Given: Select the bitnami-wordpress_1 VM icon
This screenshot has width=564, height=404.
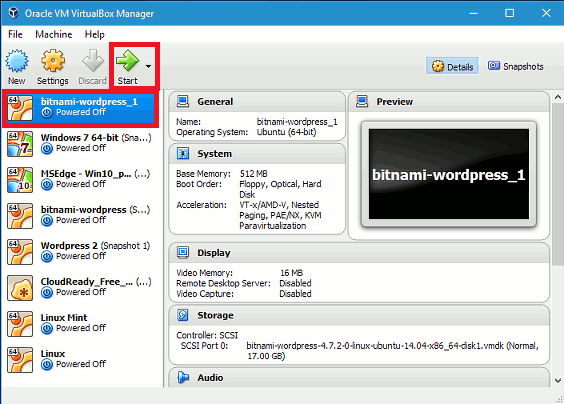Looking at the screenshot, I should click(20, 108).
